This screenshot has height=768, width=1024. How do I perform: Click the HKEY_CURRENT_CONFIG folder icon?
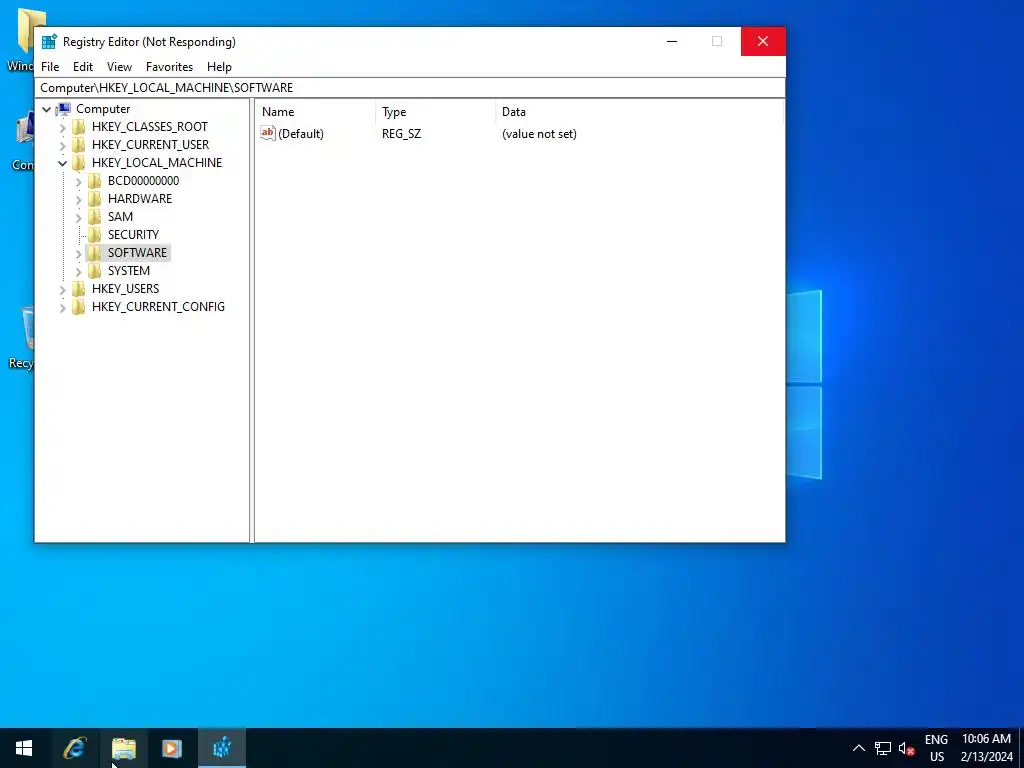coord(79,307)
